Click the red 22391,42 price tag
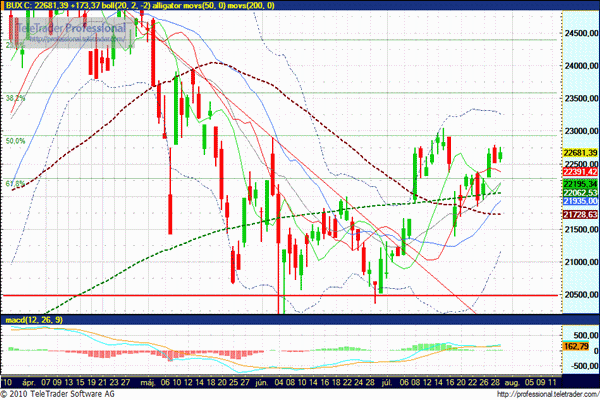Viewport: 600px width, 400px height. (578, 170)
